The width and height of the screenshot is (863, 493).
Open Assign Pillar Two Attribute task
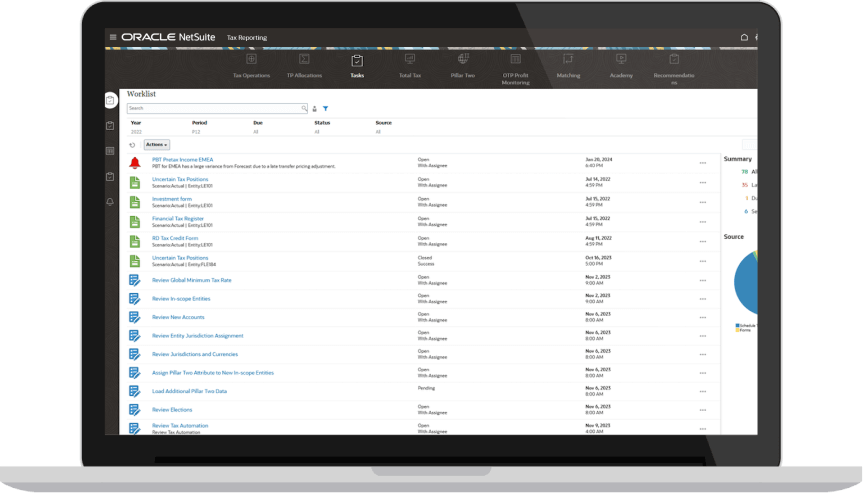(213, 373)
